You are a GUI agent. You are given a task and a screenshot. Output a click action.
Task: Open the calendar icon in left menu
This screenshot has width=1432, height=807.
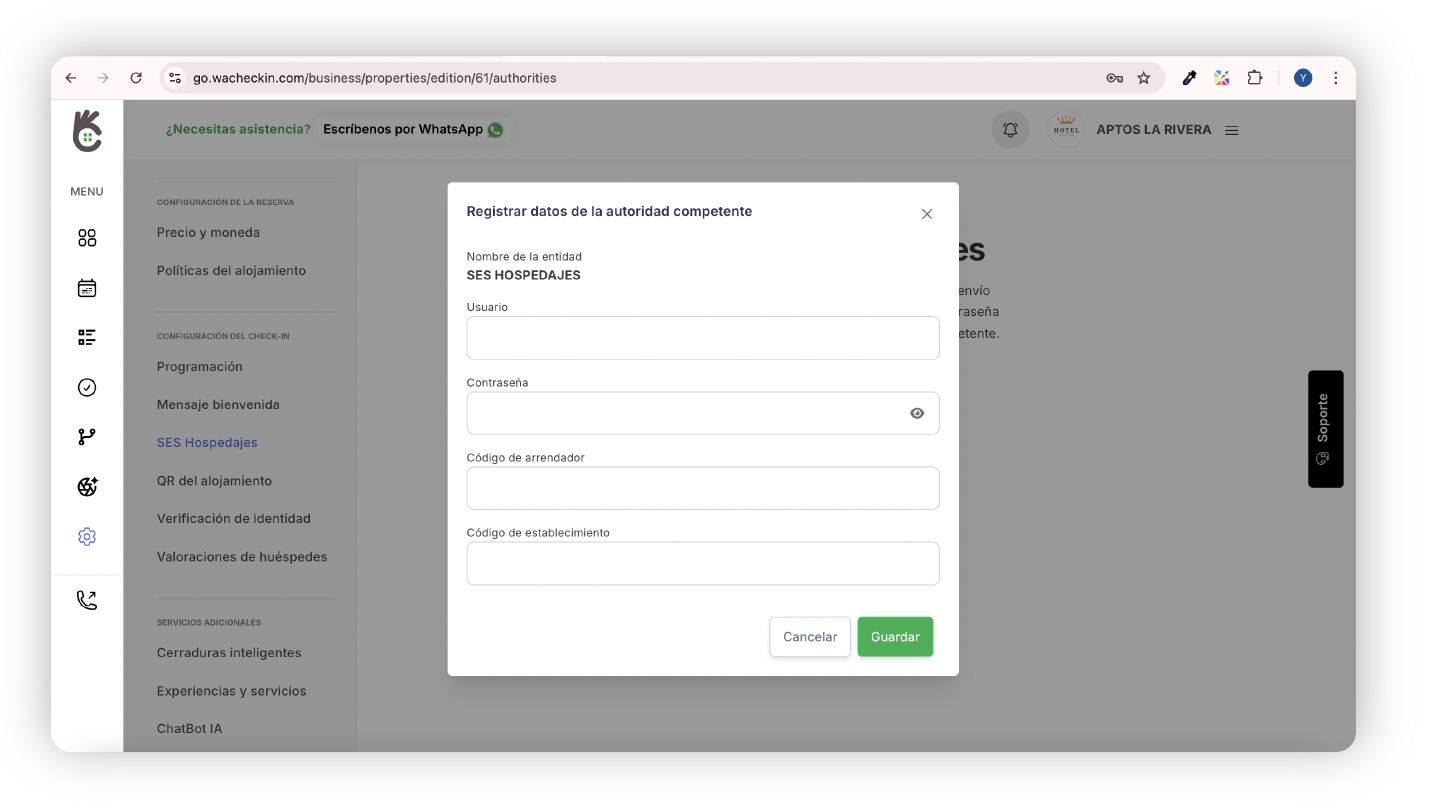(x=87, y=288)
